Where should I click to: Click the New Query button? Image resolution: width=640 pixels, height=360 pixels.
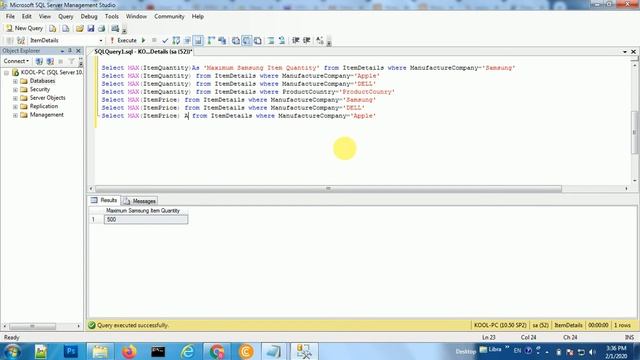pyautogui.click(x=24, y=28)
